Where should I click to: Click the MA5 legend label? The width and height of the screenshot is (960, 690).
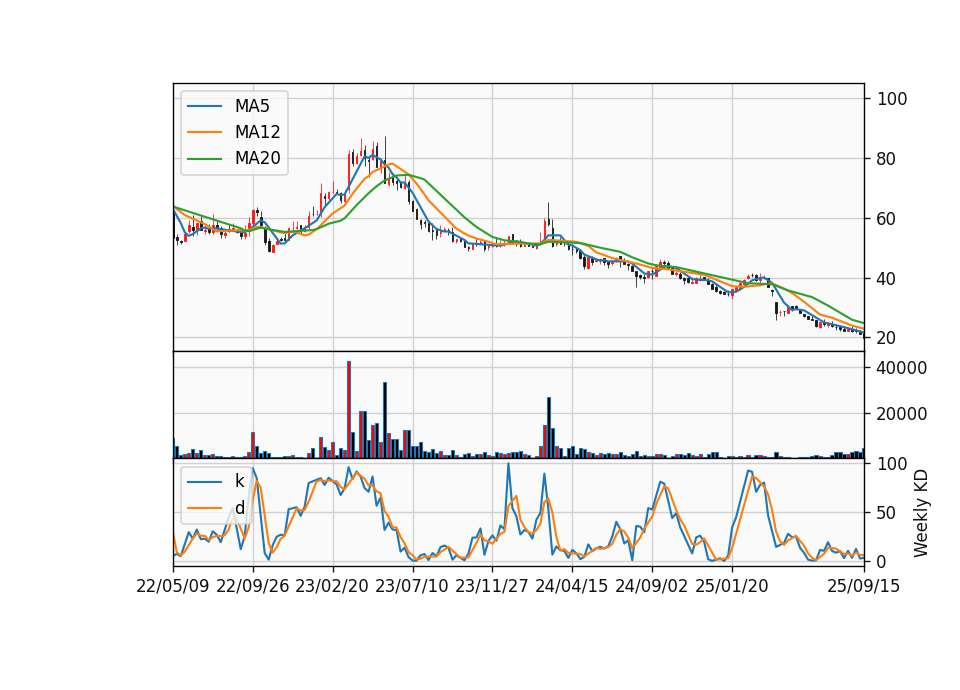[x=252, y=106]
